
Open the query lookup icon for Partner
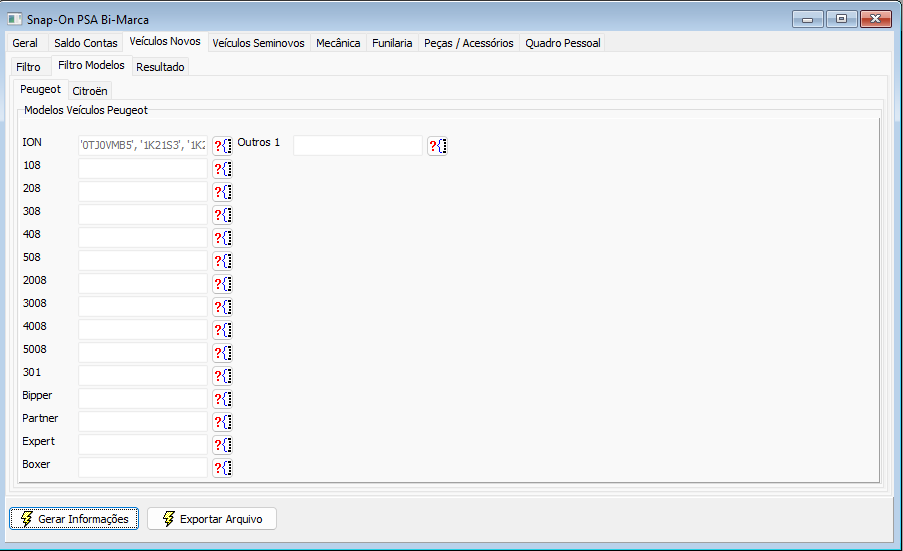coord(222,422)
